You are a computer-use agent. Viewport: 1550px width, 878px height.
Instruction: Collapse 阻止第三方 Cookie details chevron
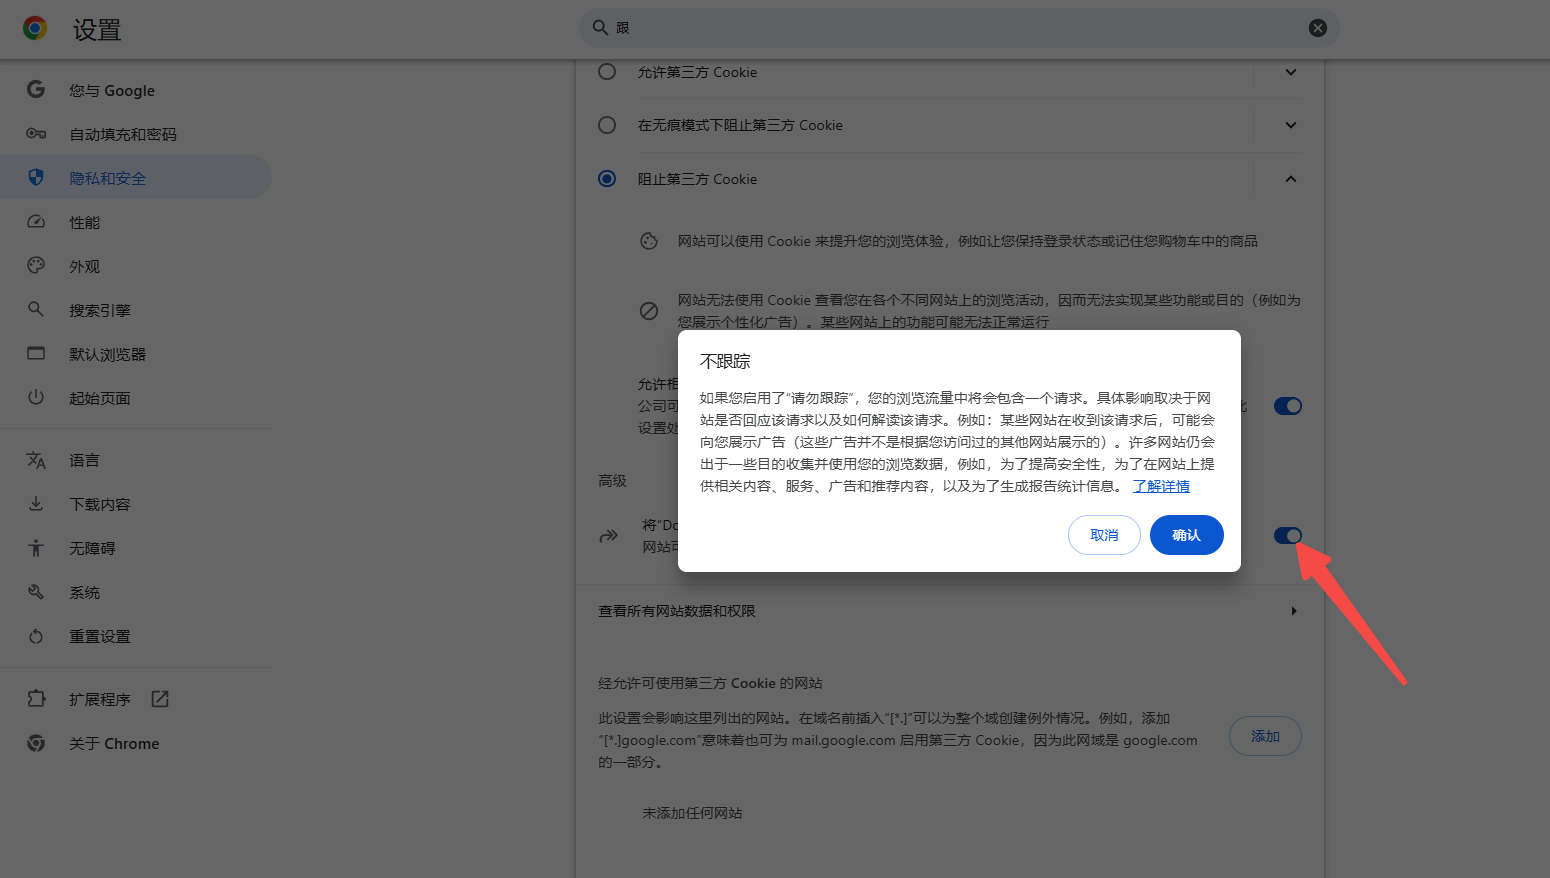point(1291,179)
